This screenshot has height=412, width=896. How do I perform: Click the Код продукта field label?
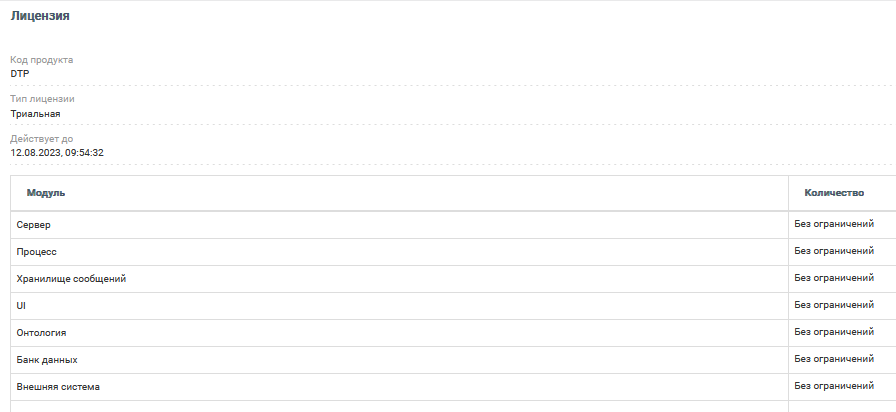click(x=42, y=60)
